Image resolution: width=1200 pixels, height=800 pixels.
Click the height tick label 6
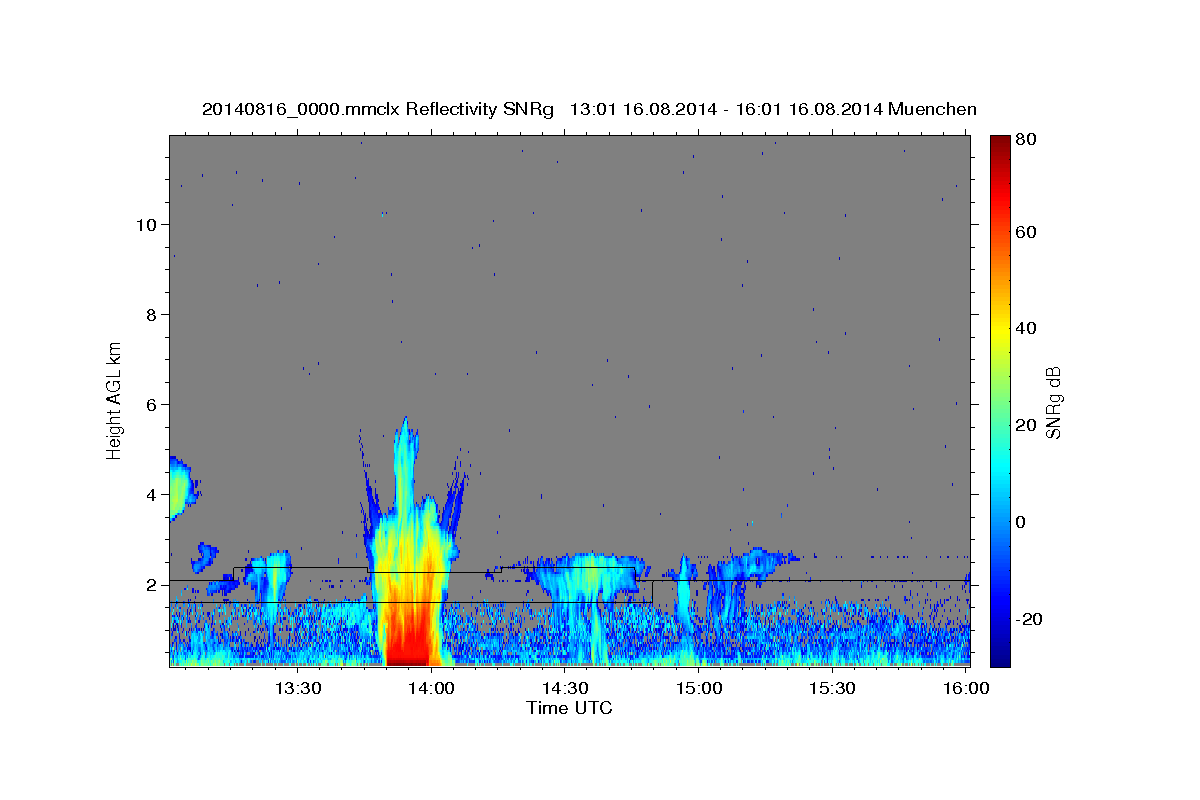point(150,404)
